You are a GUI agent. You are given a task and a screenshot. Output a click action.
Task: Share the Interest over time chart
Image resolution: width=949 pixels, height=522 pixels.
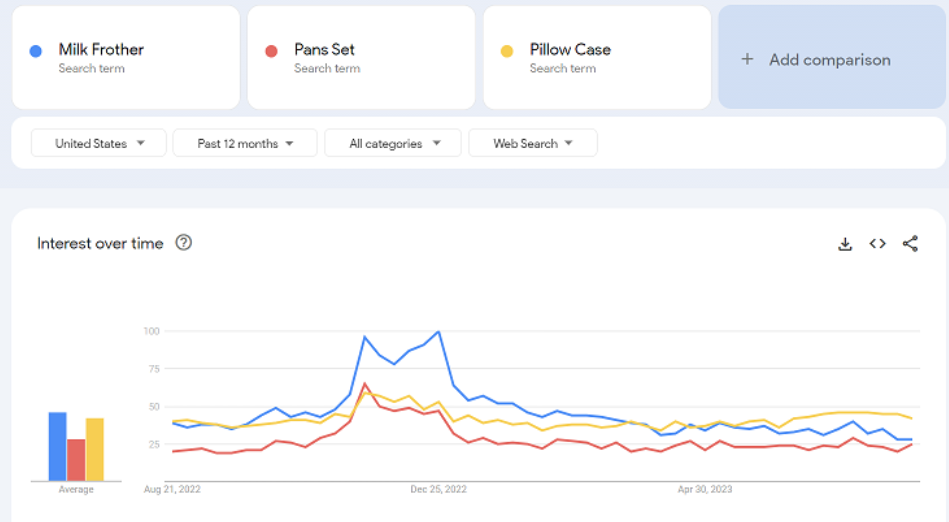(x=910, y=244)
